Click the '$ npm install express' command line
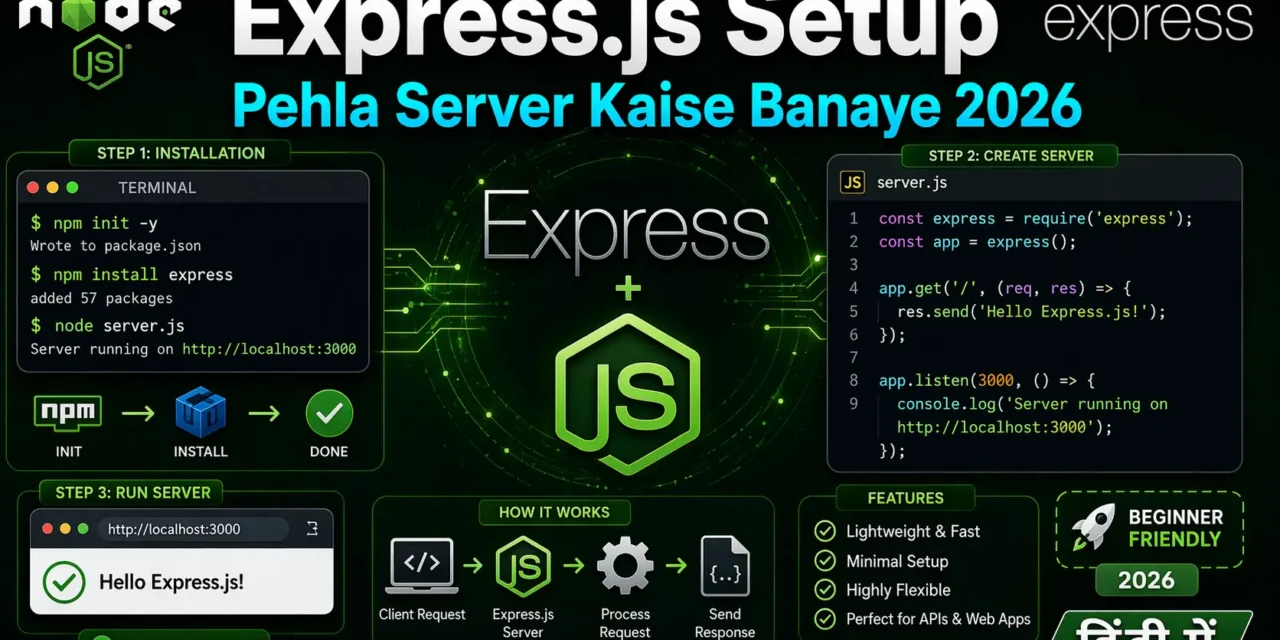 pos(131,274)
